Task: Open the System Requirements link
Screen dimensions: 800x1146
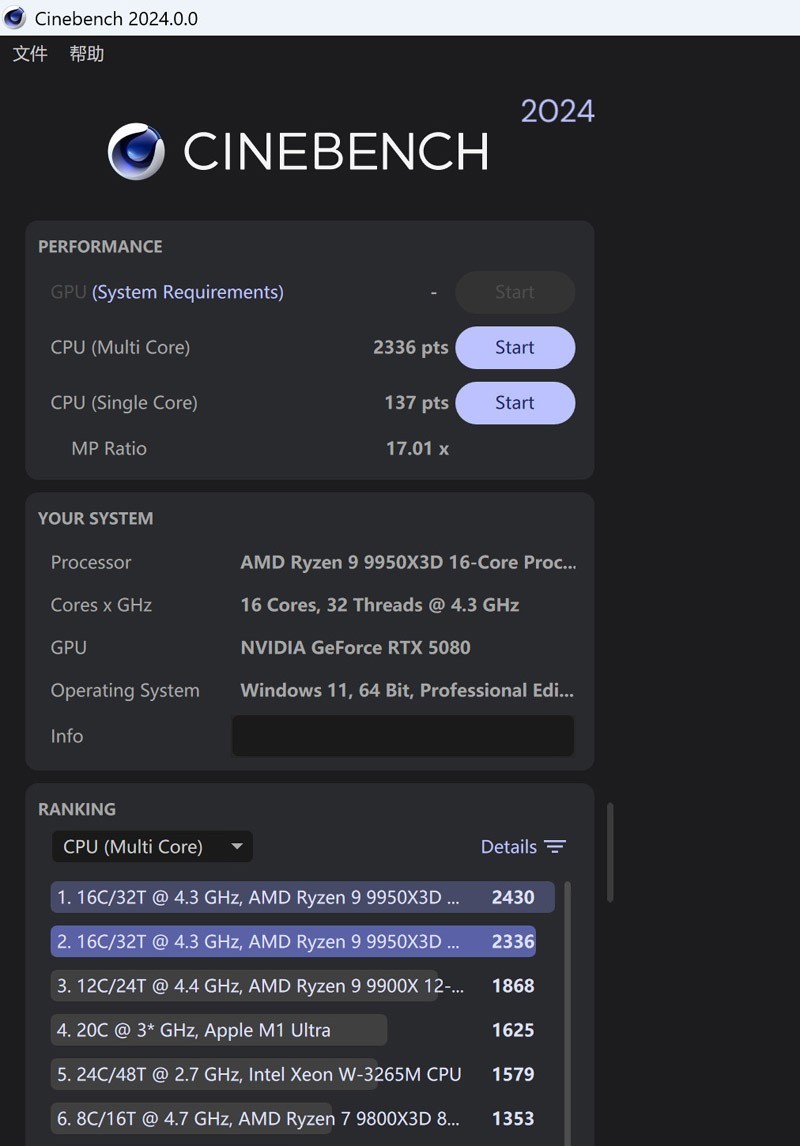Action: 187,291
